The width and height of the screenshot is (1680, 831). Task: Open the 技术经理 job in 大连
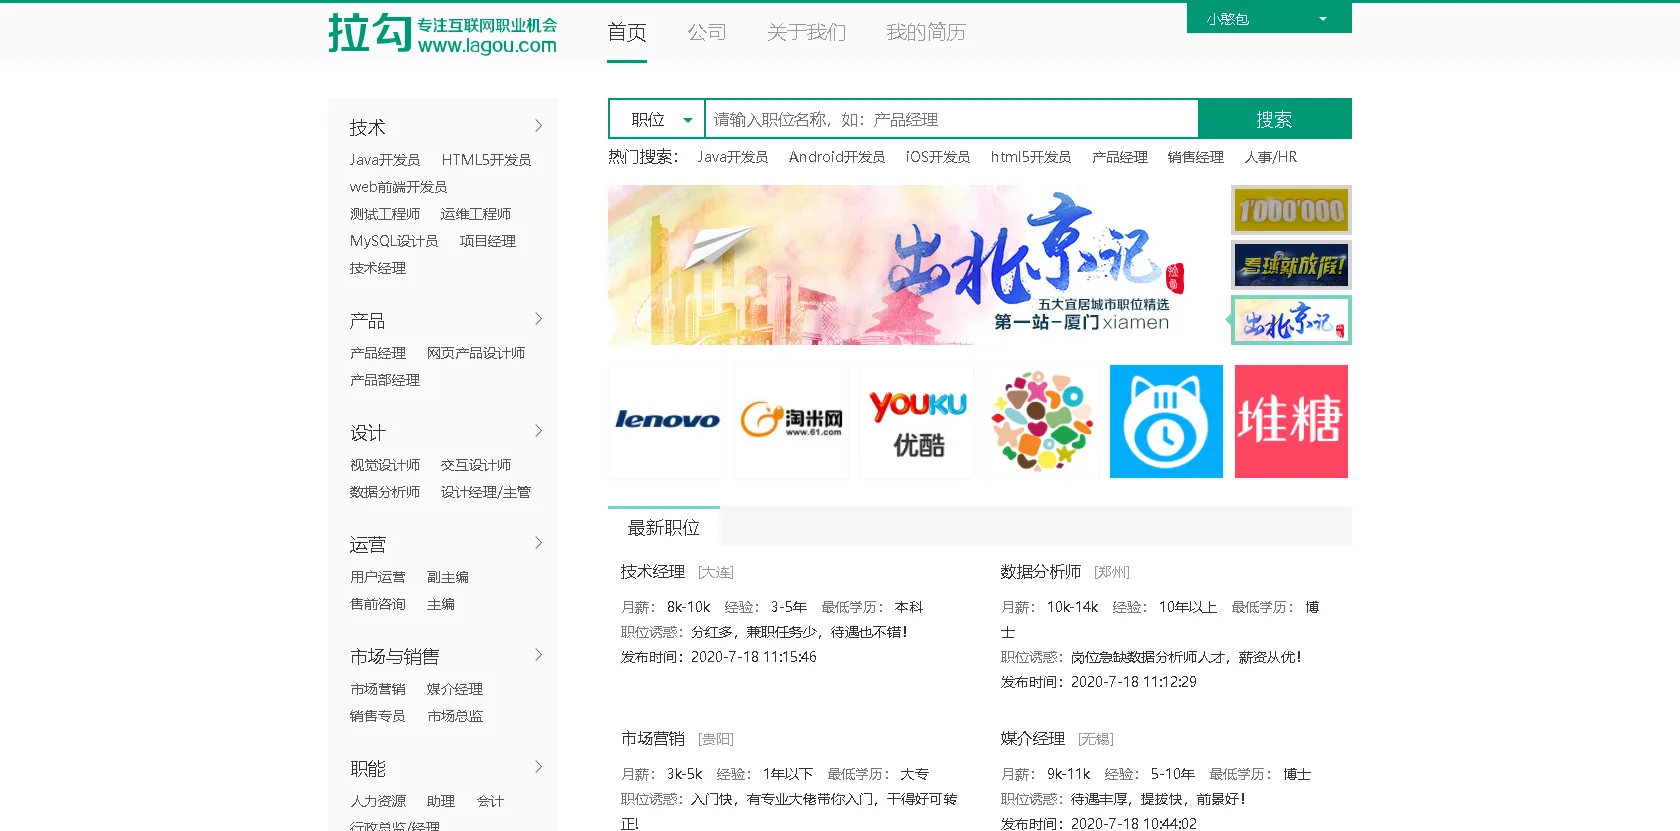click(x=652, y=571)
